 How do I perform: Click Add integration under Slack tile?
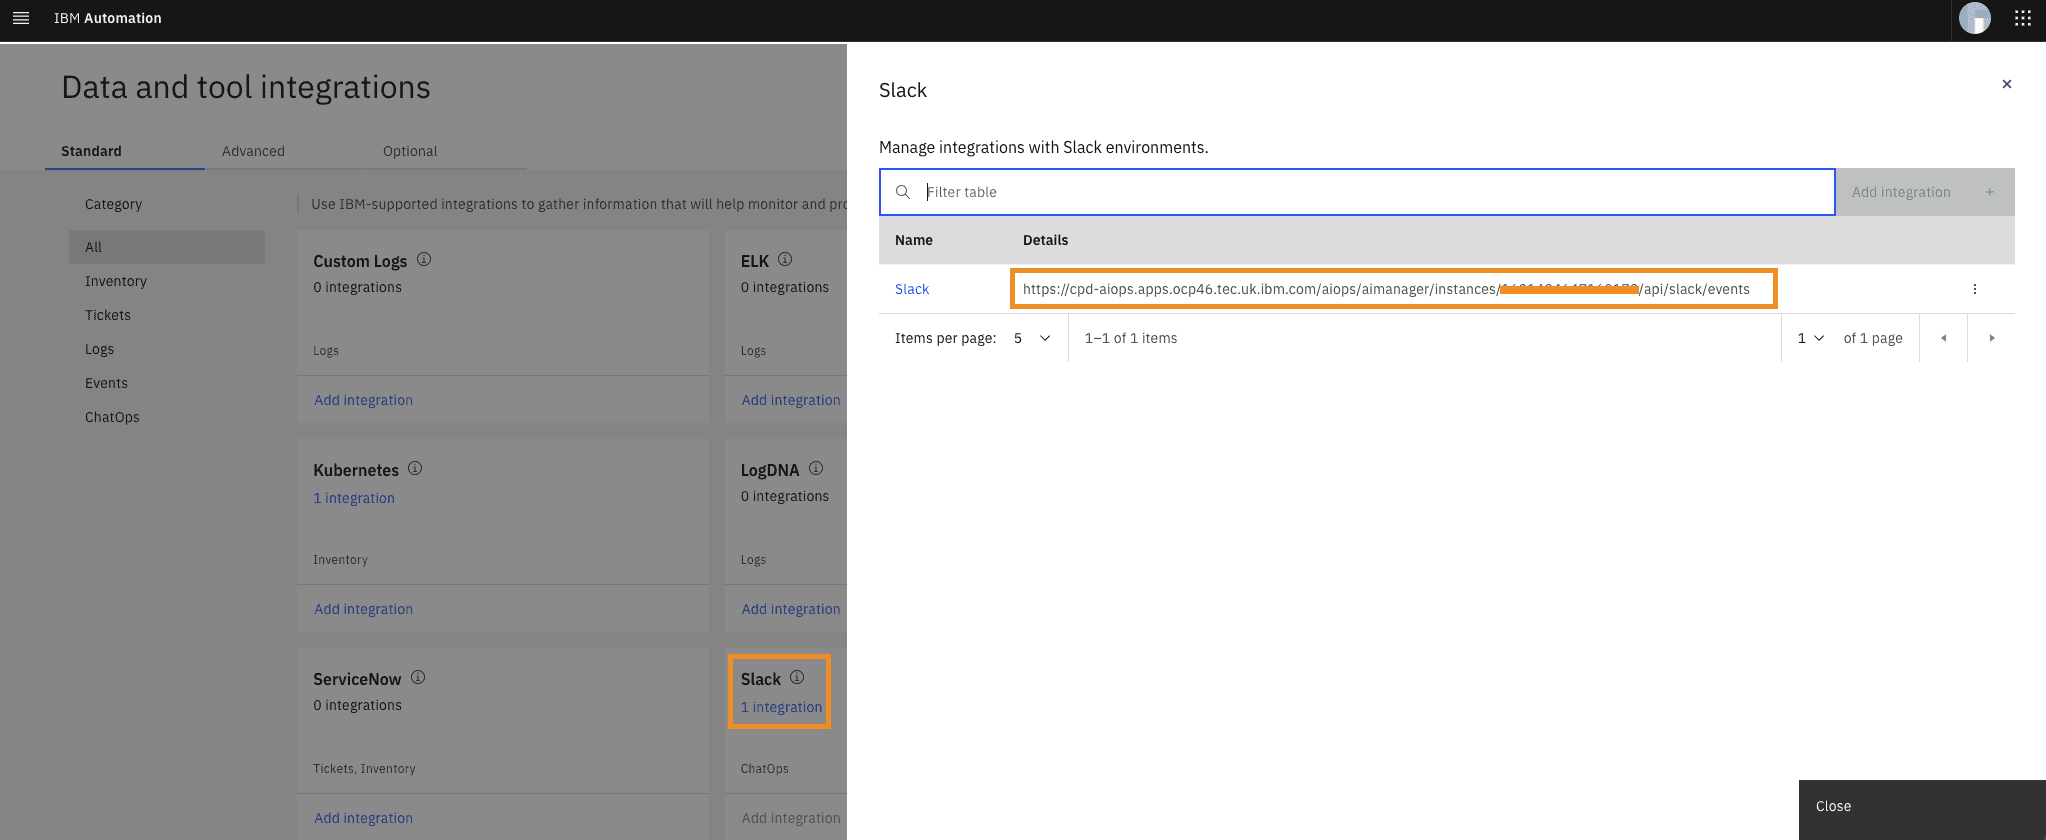tap(791, 818)
